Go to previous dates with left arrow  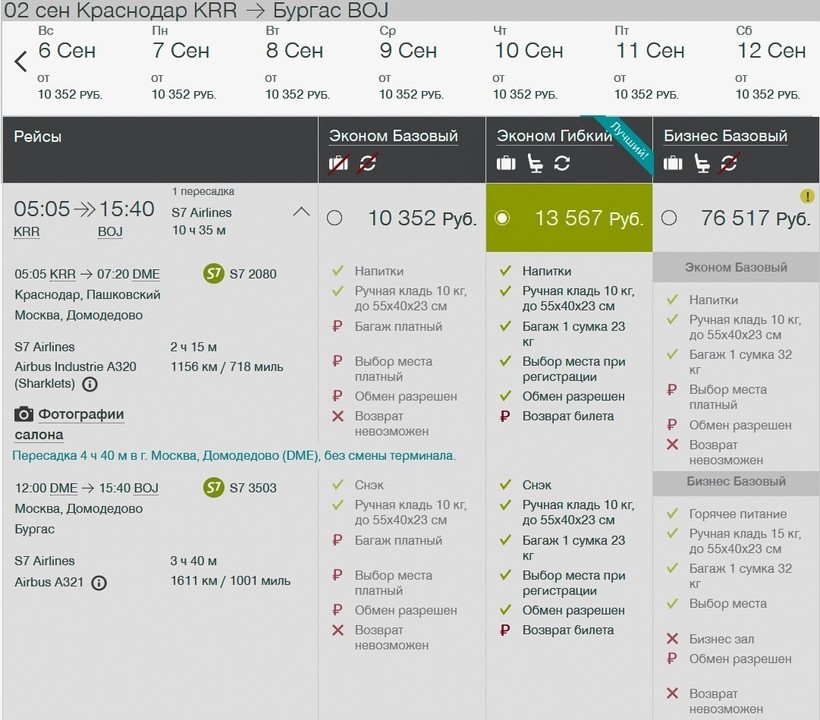[x=20, y=62]
